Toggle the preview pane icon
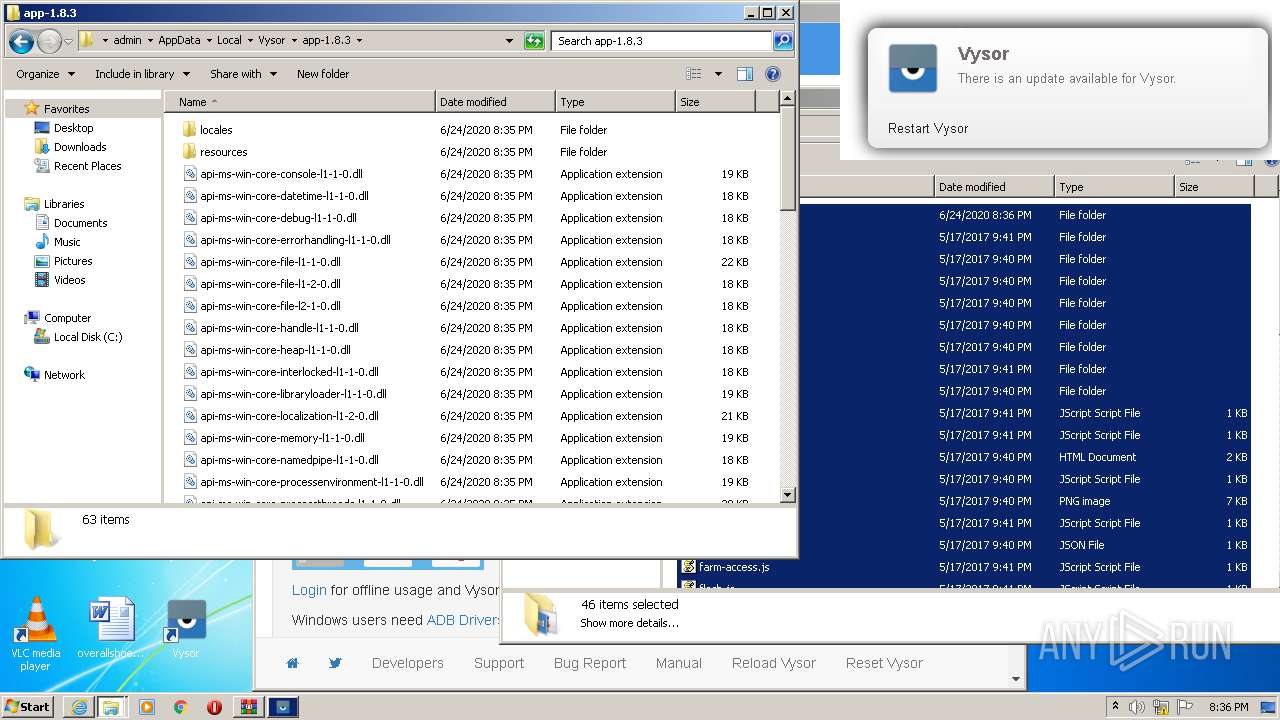Viewport: 1280px width, 720px height. coord(744,74)
